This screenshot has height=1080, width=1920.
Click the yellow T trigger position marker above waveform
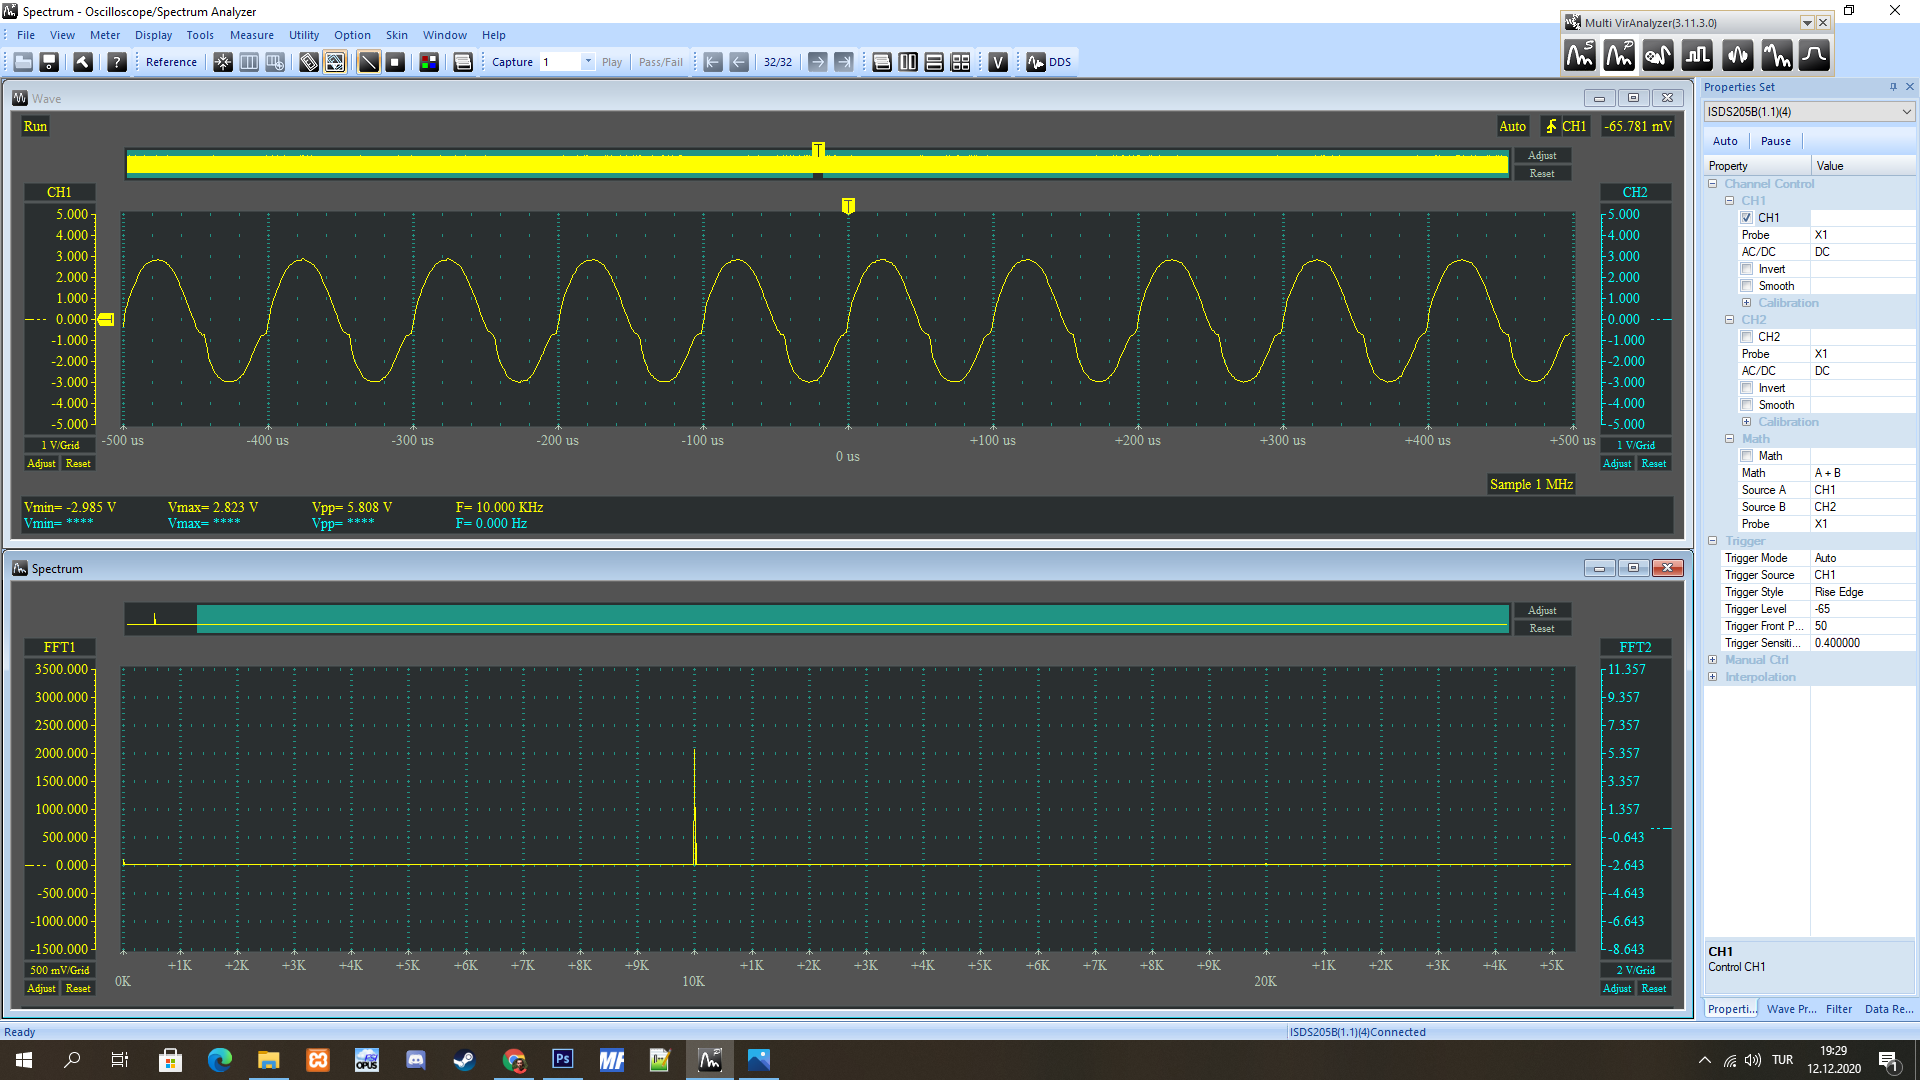pos(848,206)
